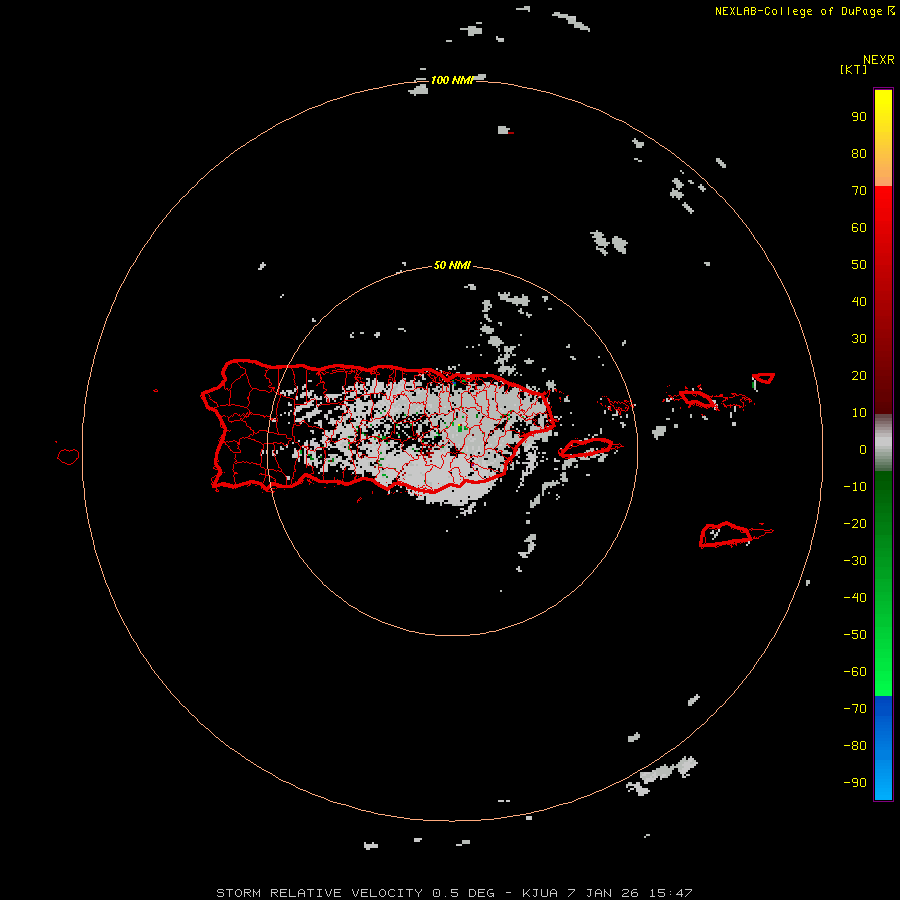The height and width of the screenshot is (900, 900).
Task: Click the Vieques island outline east of Puerto Rico
Action: 586,448
